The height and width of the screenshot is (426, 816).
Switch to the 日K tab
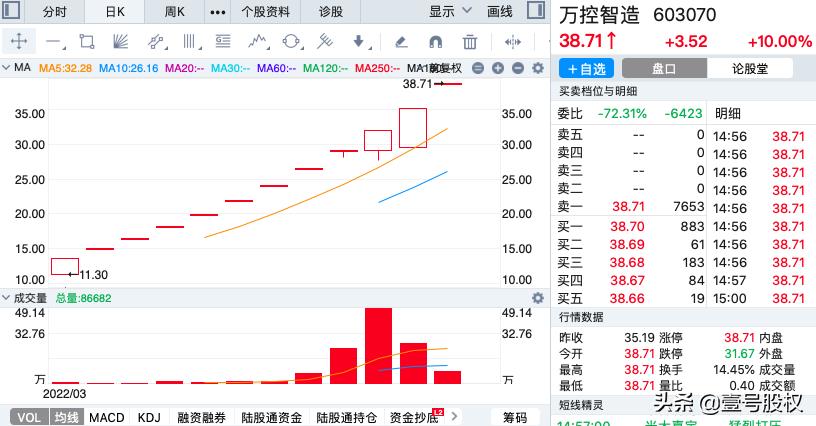point(114,11)
